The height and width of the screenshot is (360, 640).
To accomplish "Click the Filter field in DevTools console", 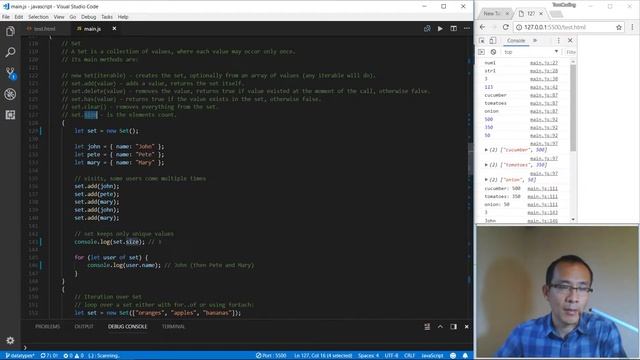I will point(571,52).
